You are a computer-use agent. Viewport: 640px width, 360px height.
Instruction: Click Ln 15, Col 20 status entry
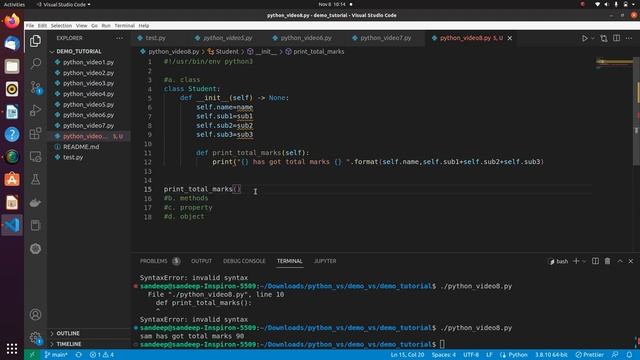407,355
